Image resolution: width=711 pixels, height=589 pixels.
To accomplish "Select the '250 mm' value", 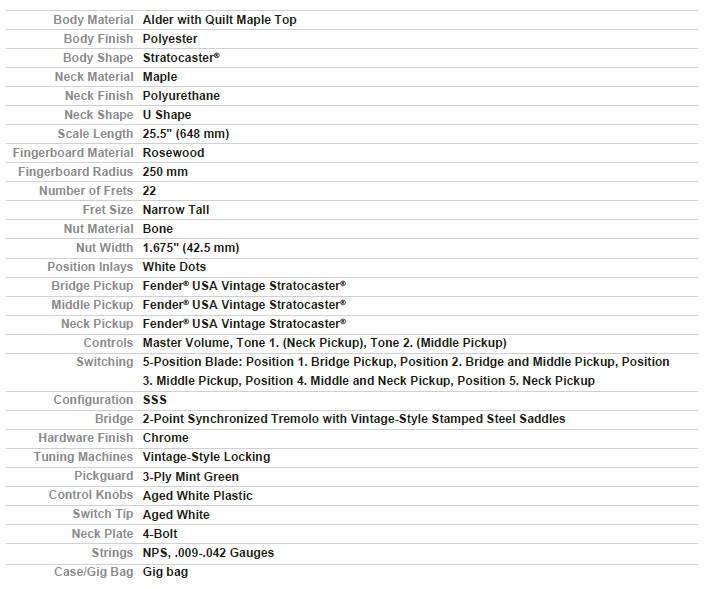I will (165, 172).
